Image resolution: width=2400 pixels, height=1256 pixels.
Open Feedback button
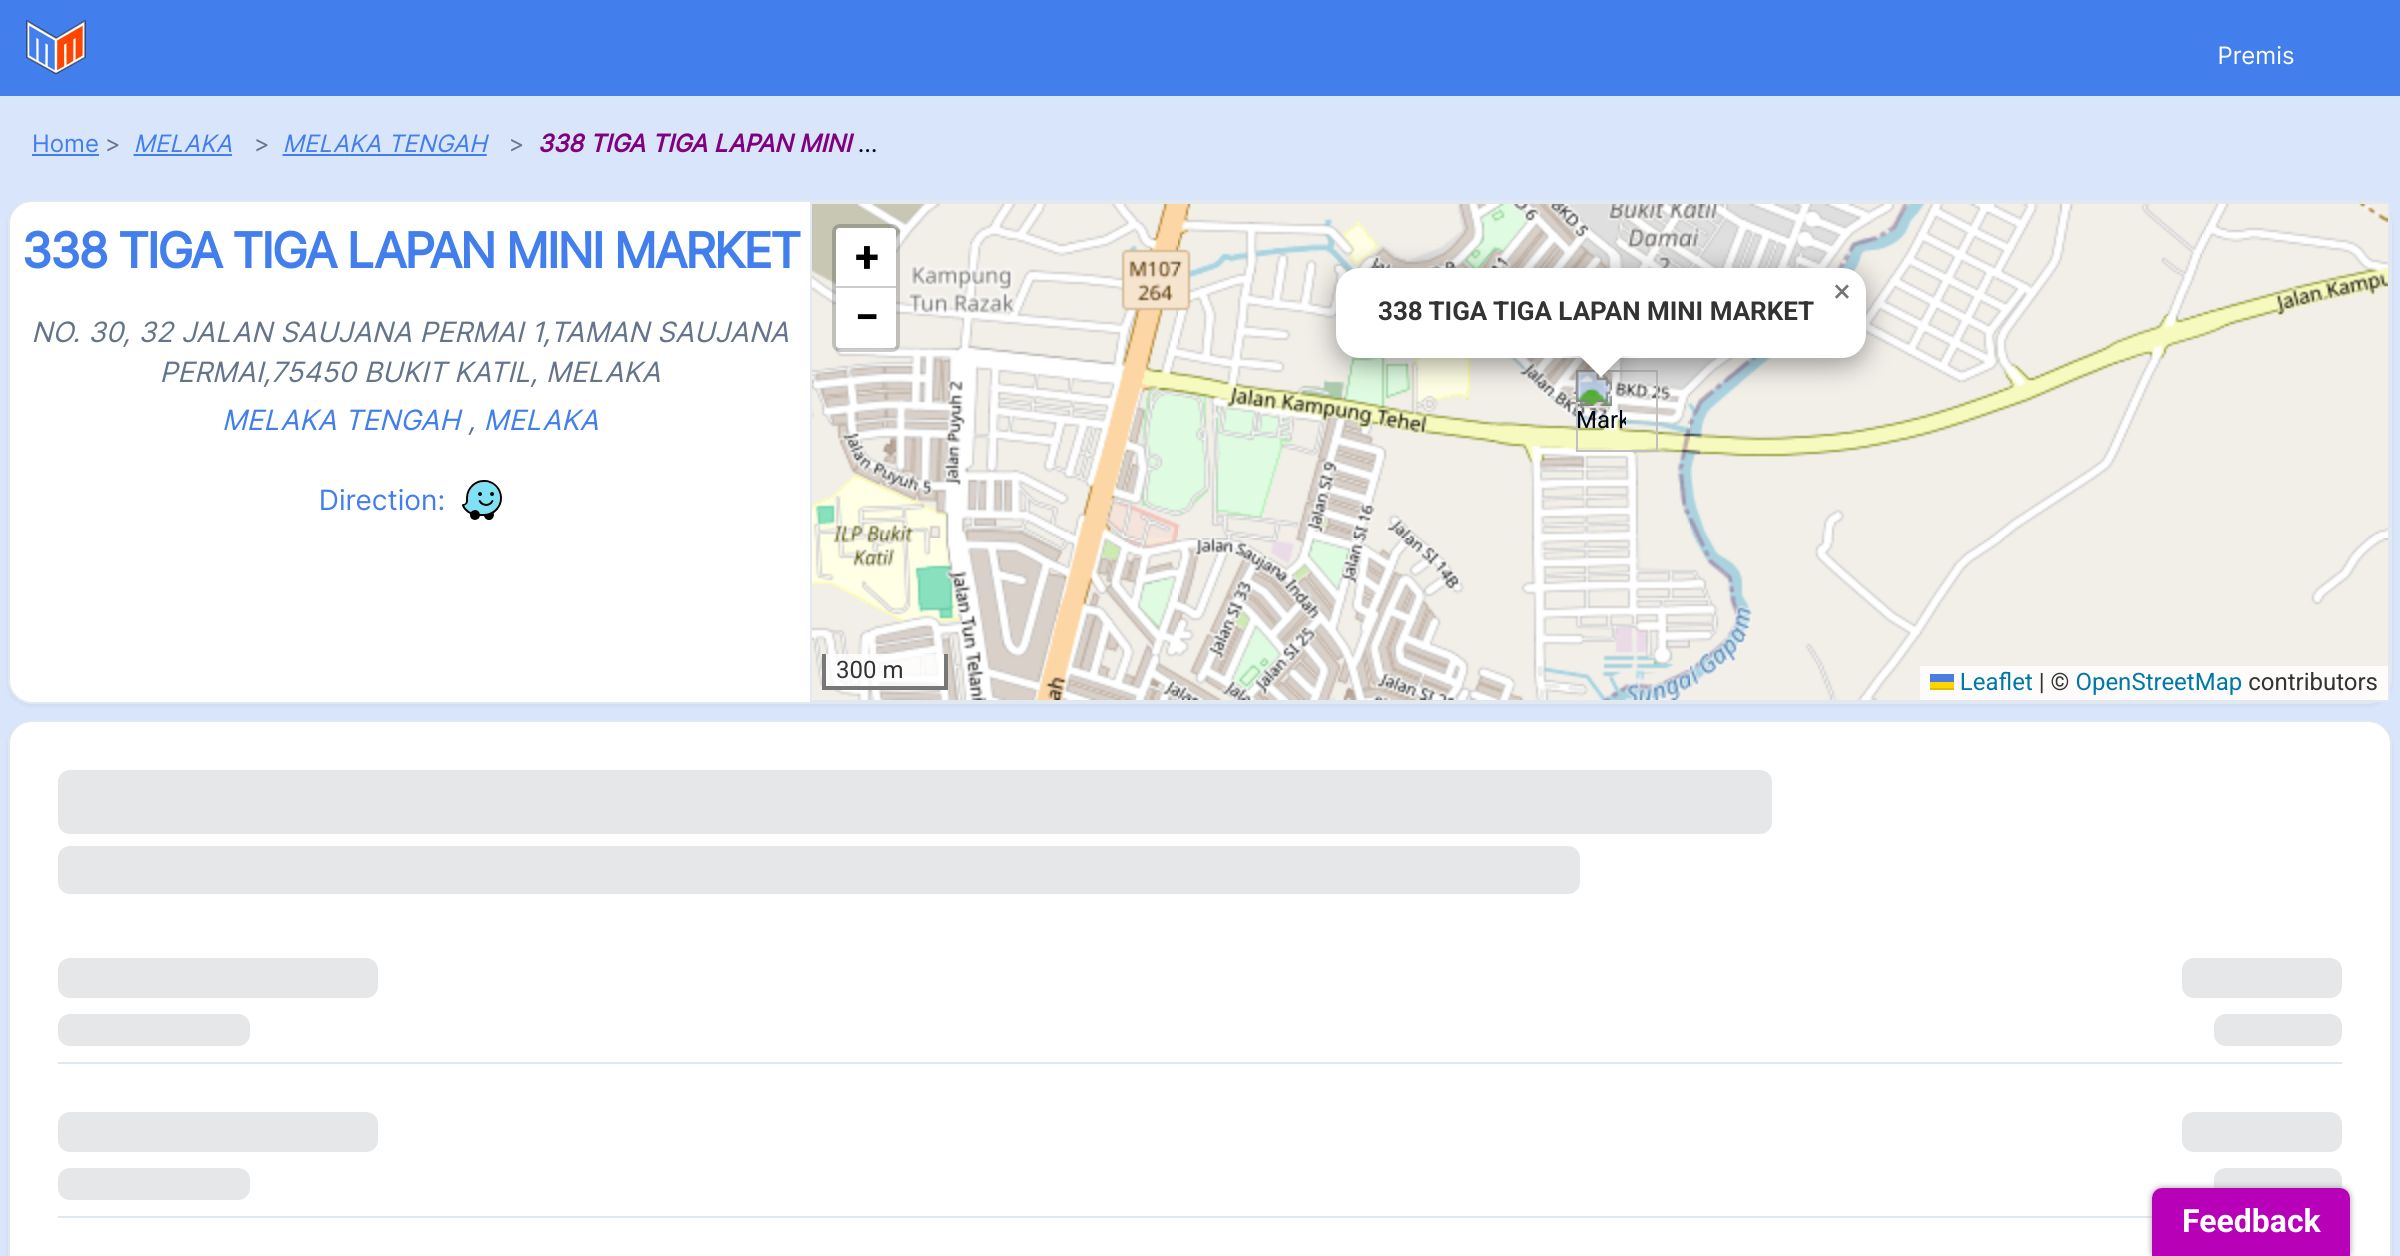(x=2250, y=1220)
